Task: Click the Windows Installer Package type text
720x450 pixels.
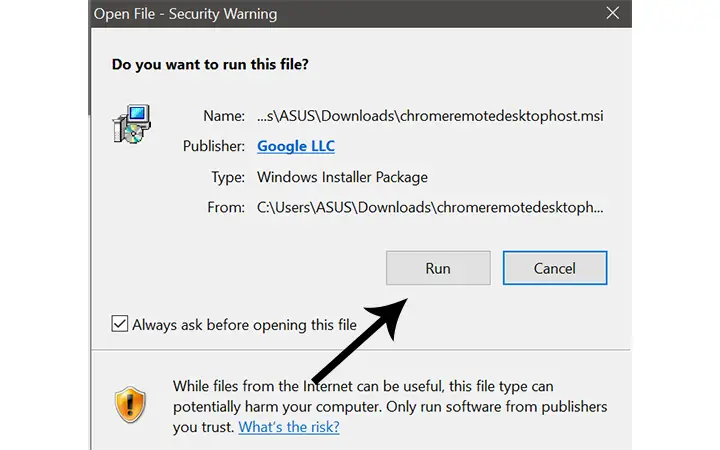Action: (342, 177)
